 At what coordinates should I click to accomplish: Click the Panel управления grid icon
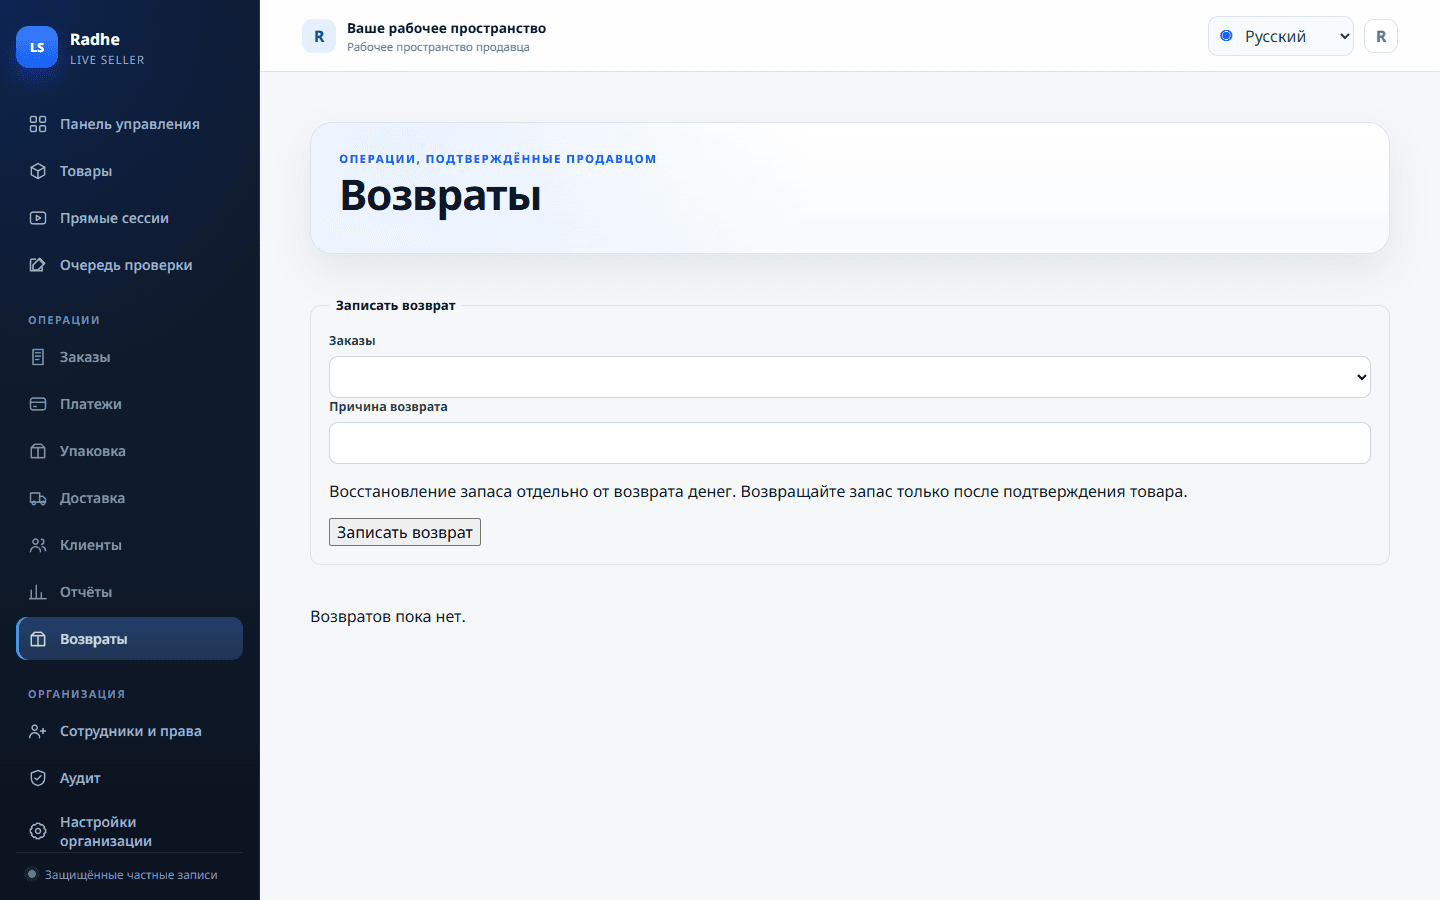click(38, 124)
